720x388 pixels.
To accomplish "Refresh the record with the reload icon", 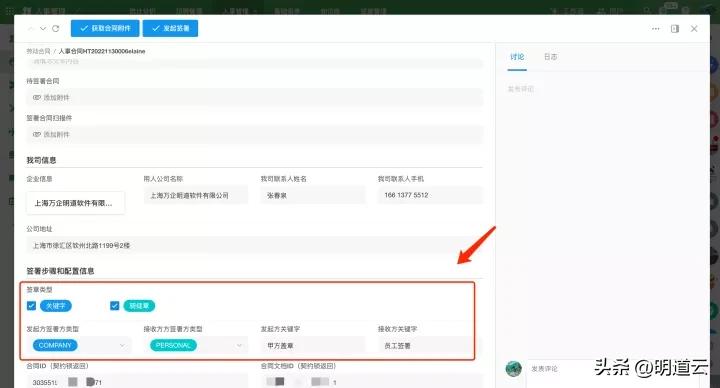I will pyautogui.click(x=56, y=28).
